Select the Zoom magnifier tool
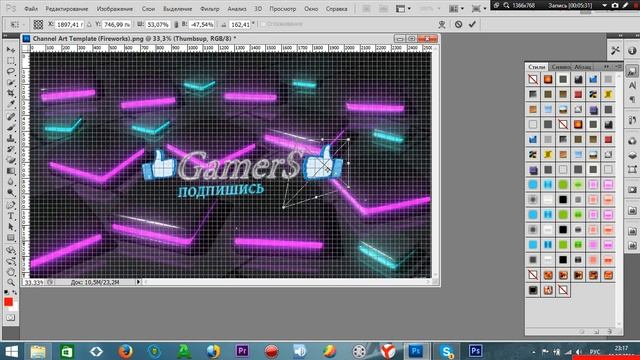This screenshot has height=360, width=640. [x=11, y=282]
